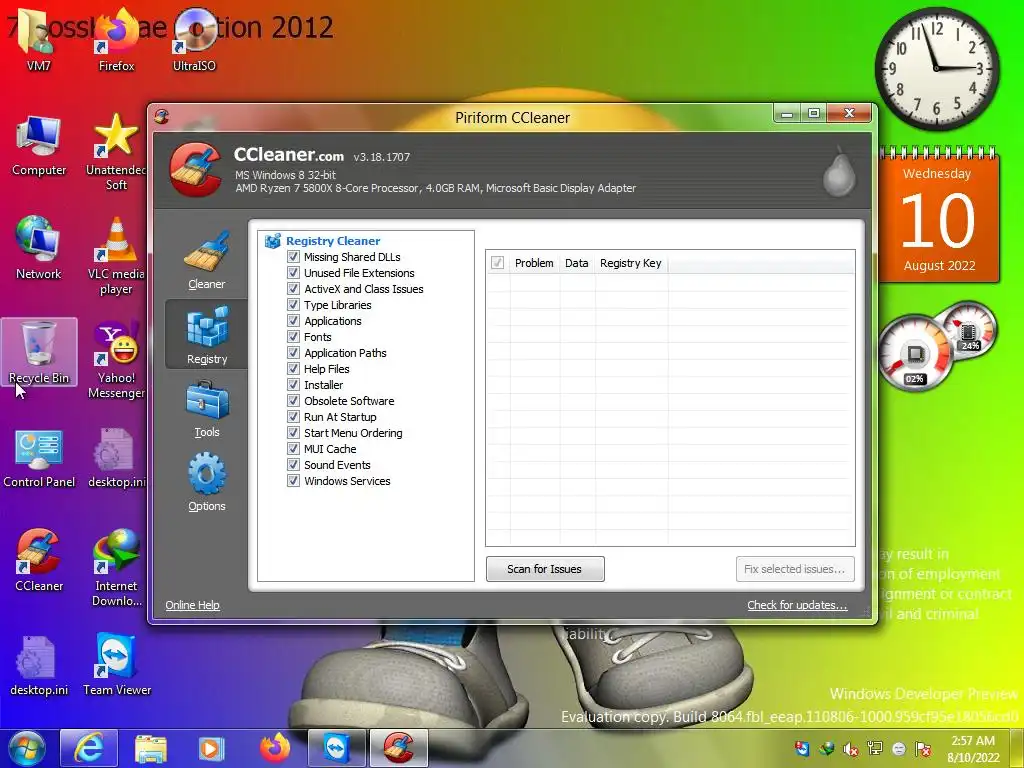Toggle the Start Menu Ordering checkbox
1024x768 pixels.
click(293, 432)
